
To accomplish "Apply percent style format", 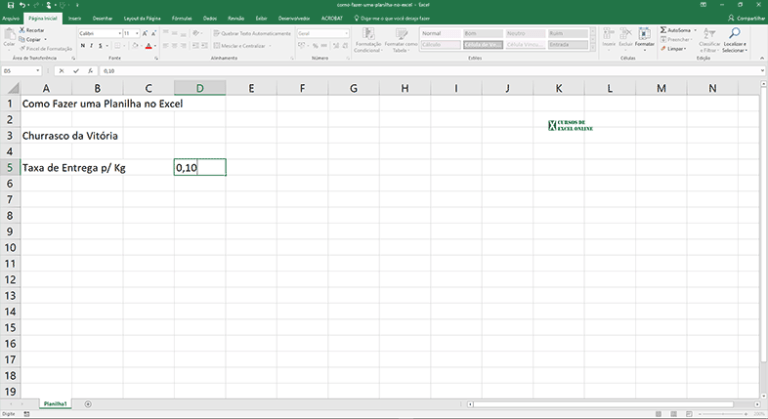I will click(315, 46).
